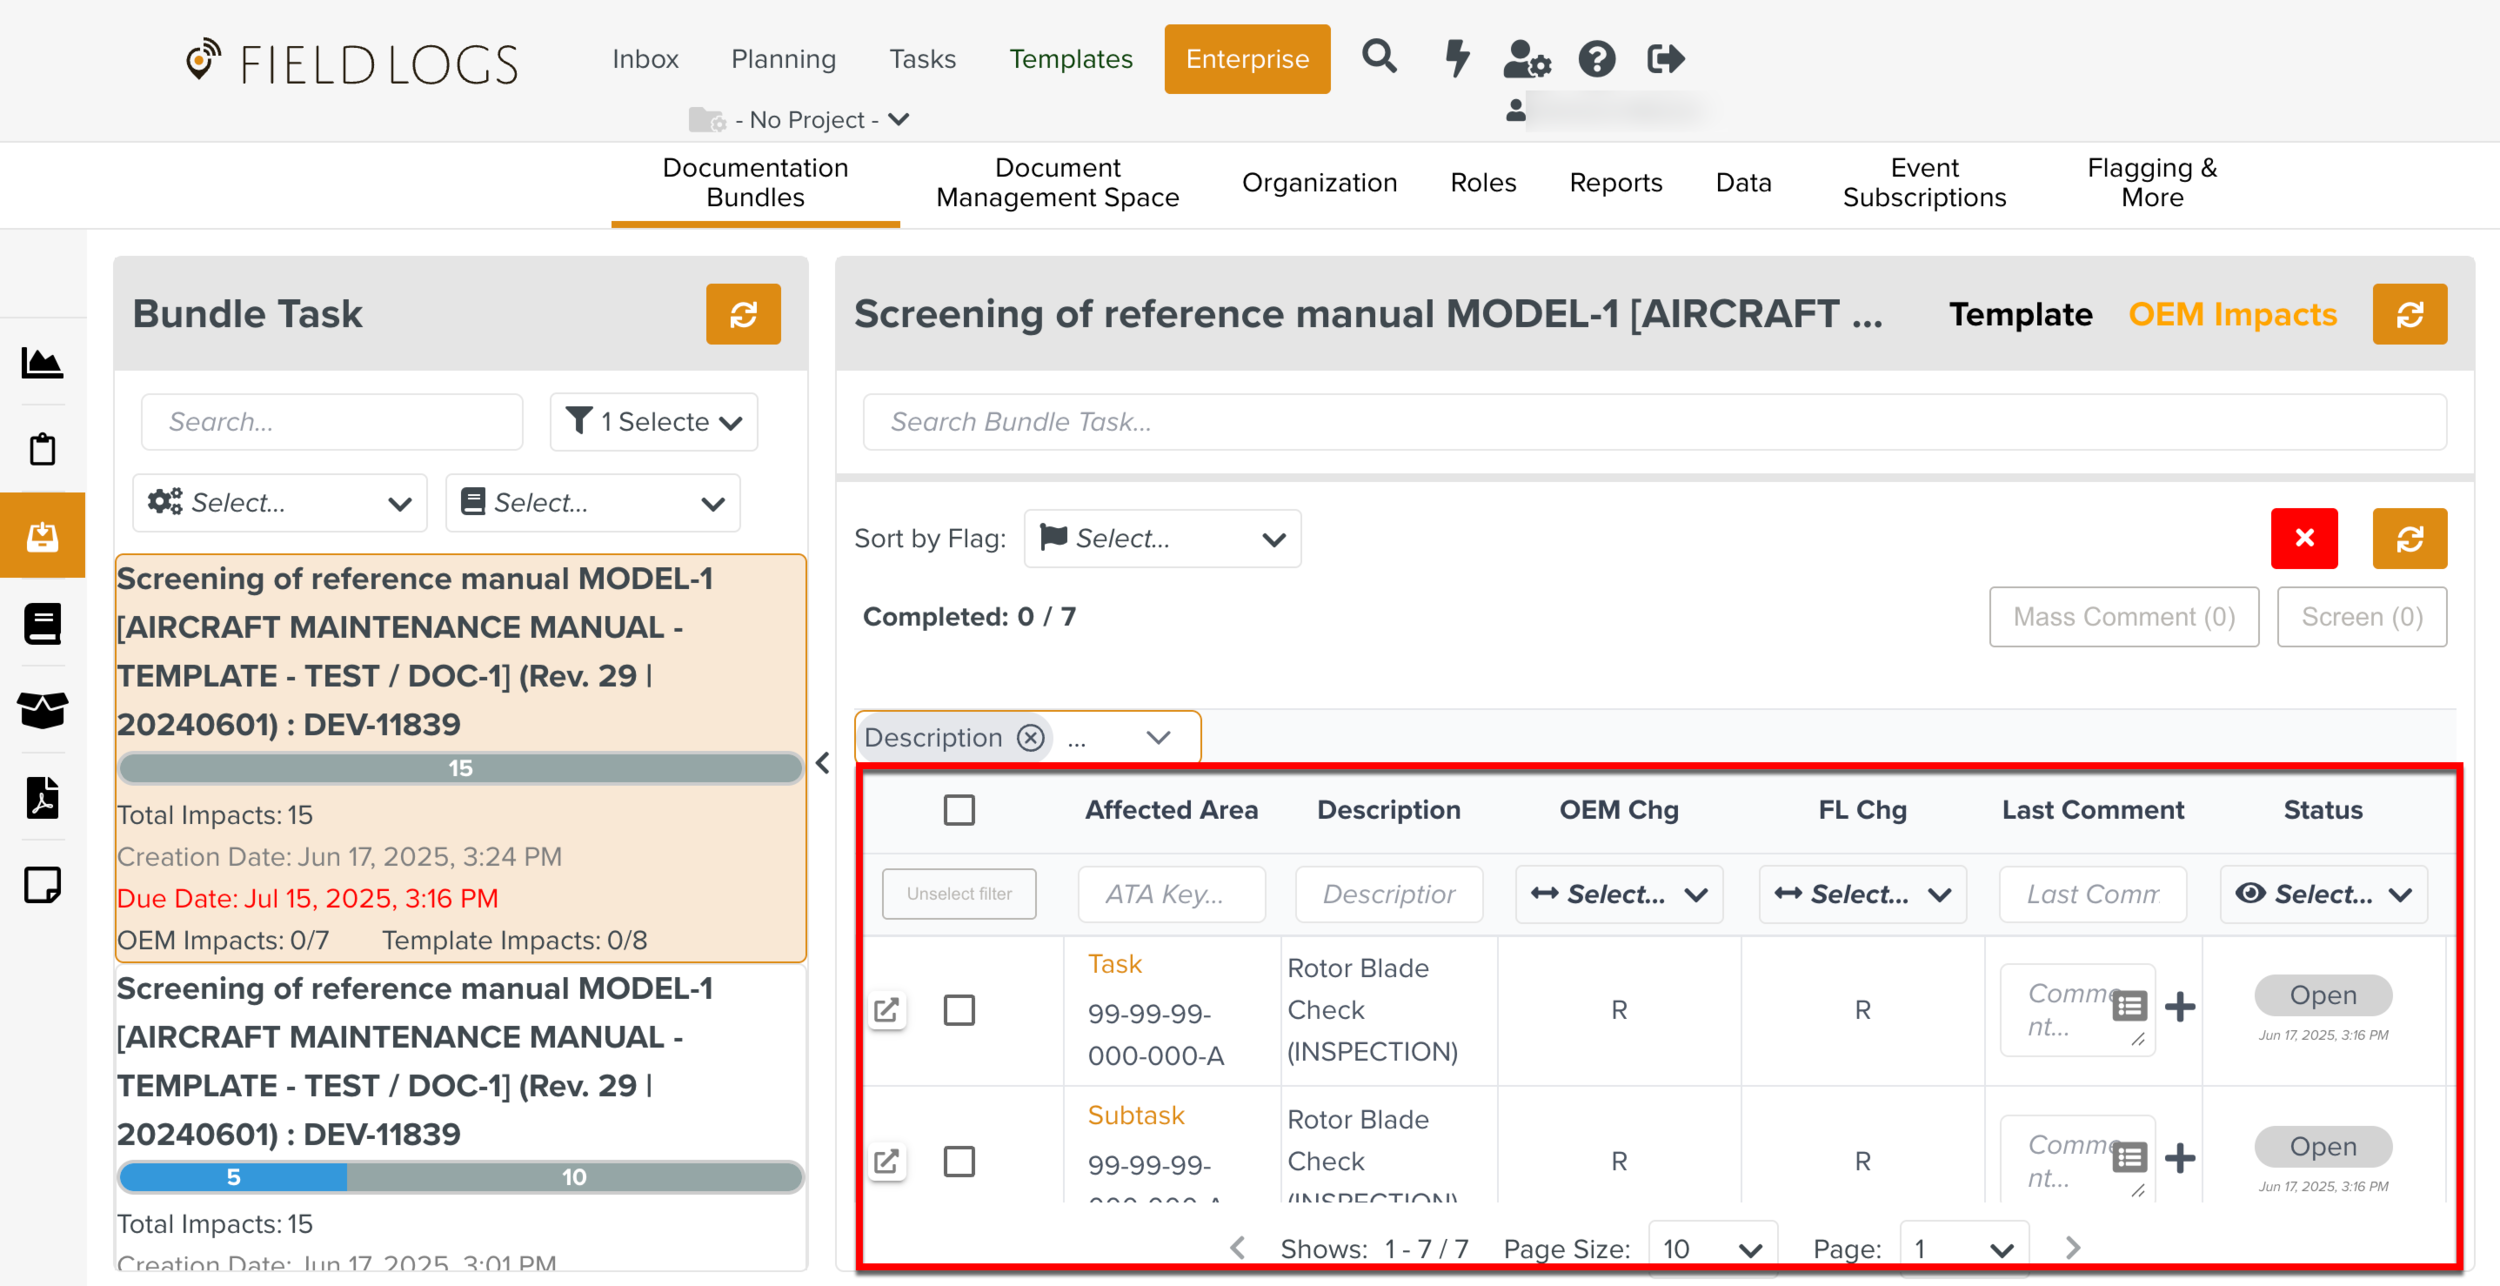2500x1286 pixels.
Task: Open the Status filter dropdown
Action: click(x=2322, y=894)
